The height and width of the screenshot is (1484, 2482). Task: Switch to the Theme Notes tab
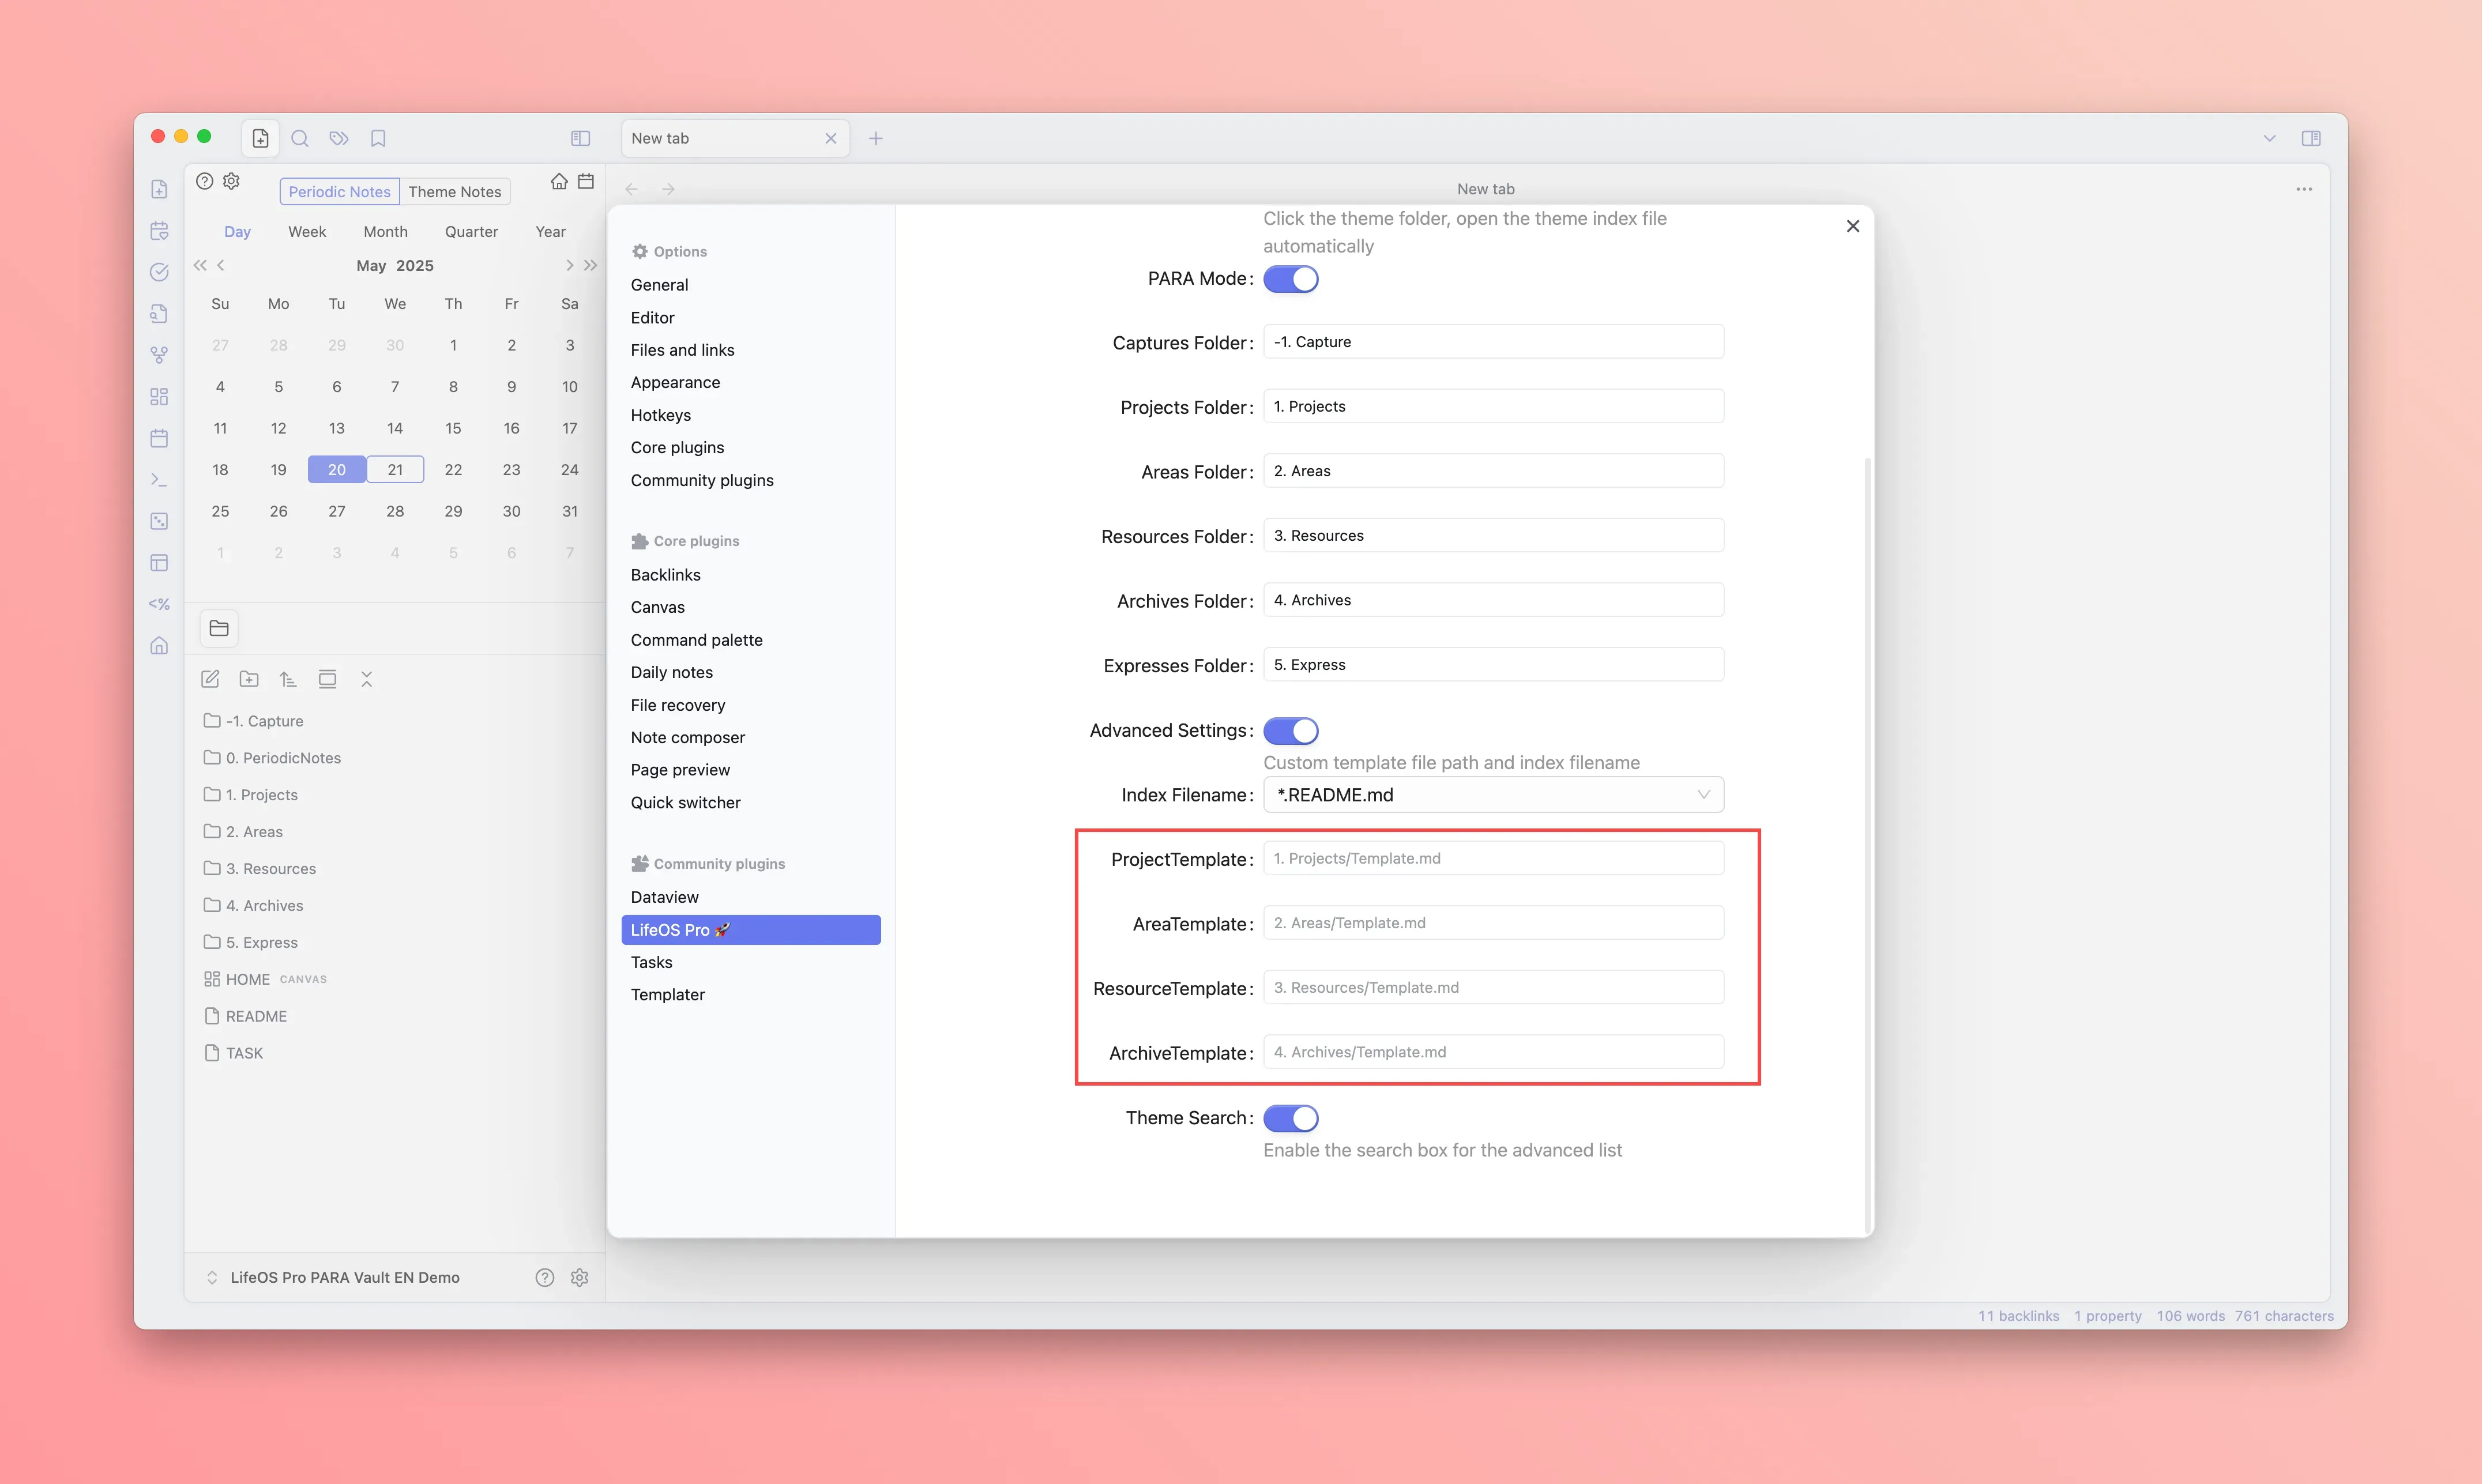(x=454, y=192)
